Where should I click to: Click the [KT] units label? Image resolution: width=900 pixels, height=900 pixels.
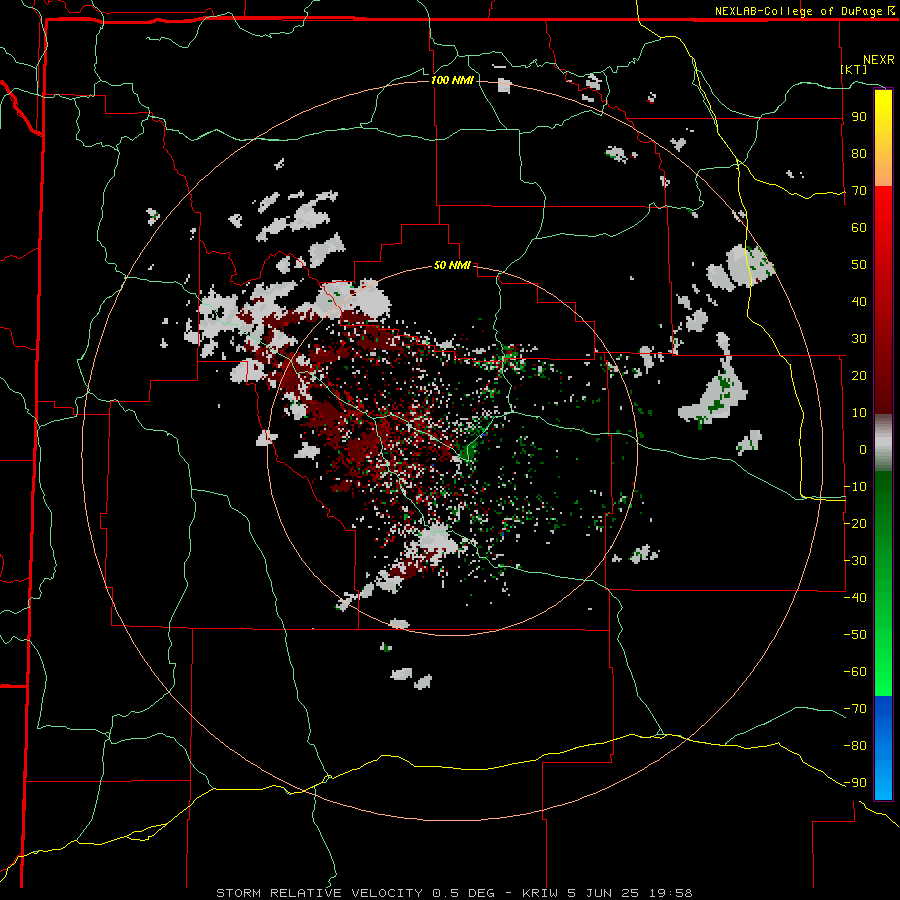(x=854, y=69)
